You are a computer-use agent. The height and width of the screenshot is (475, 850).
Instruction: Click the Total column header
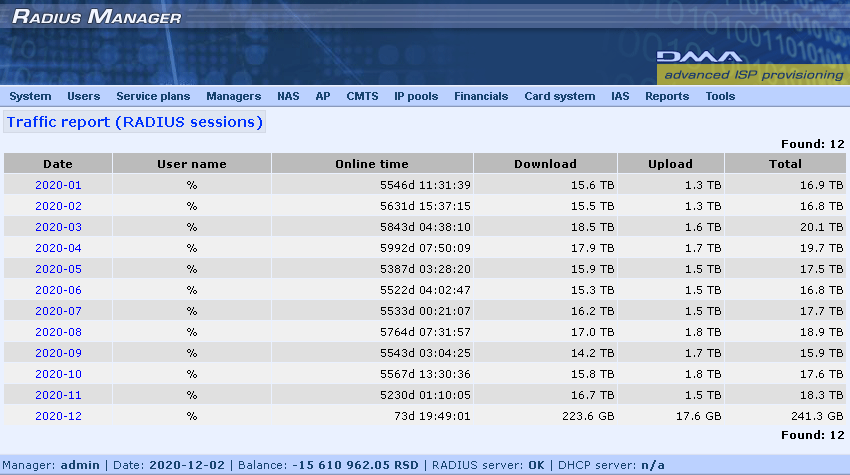point(785,164)
